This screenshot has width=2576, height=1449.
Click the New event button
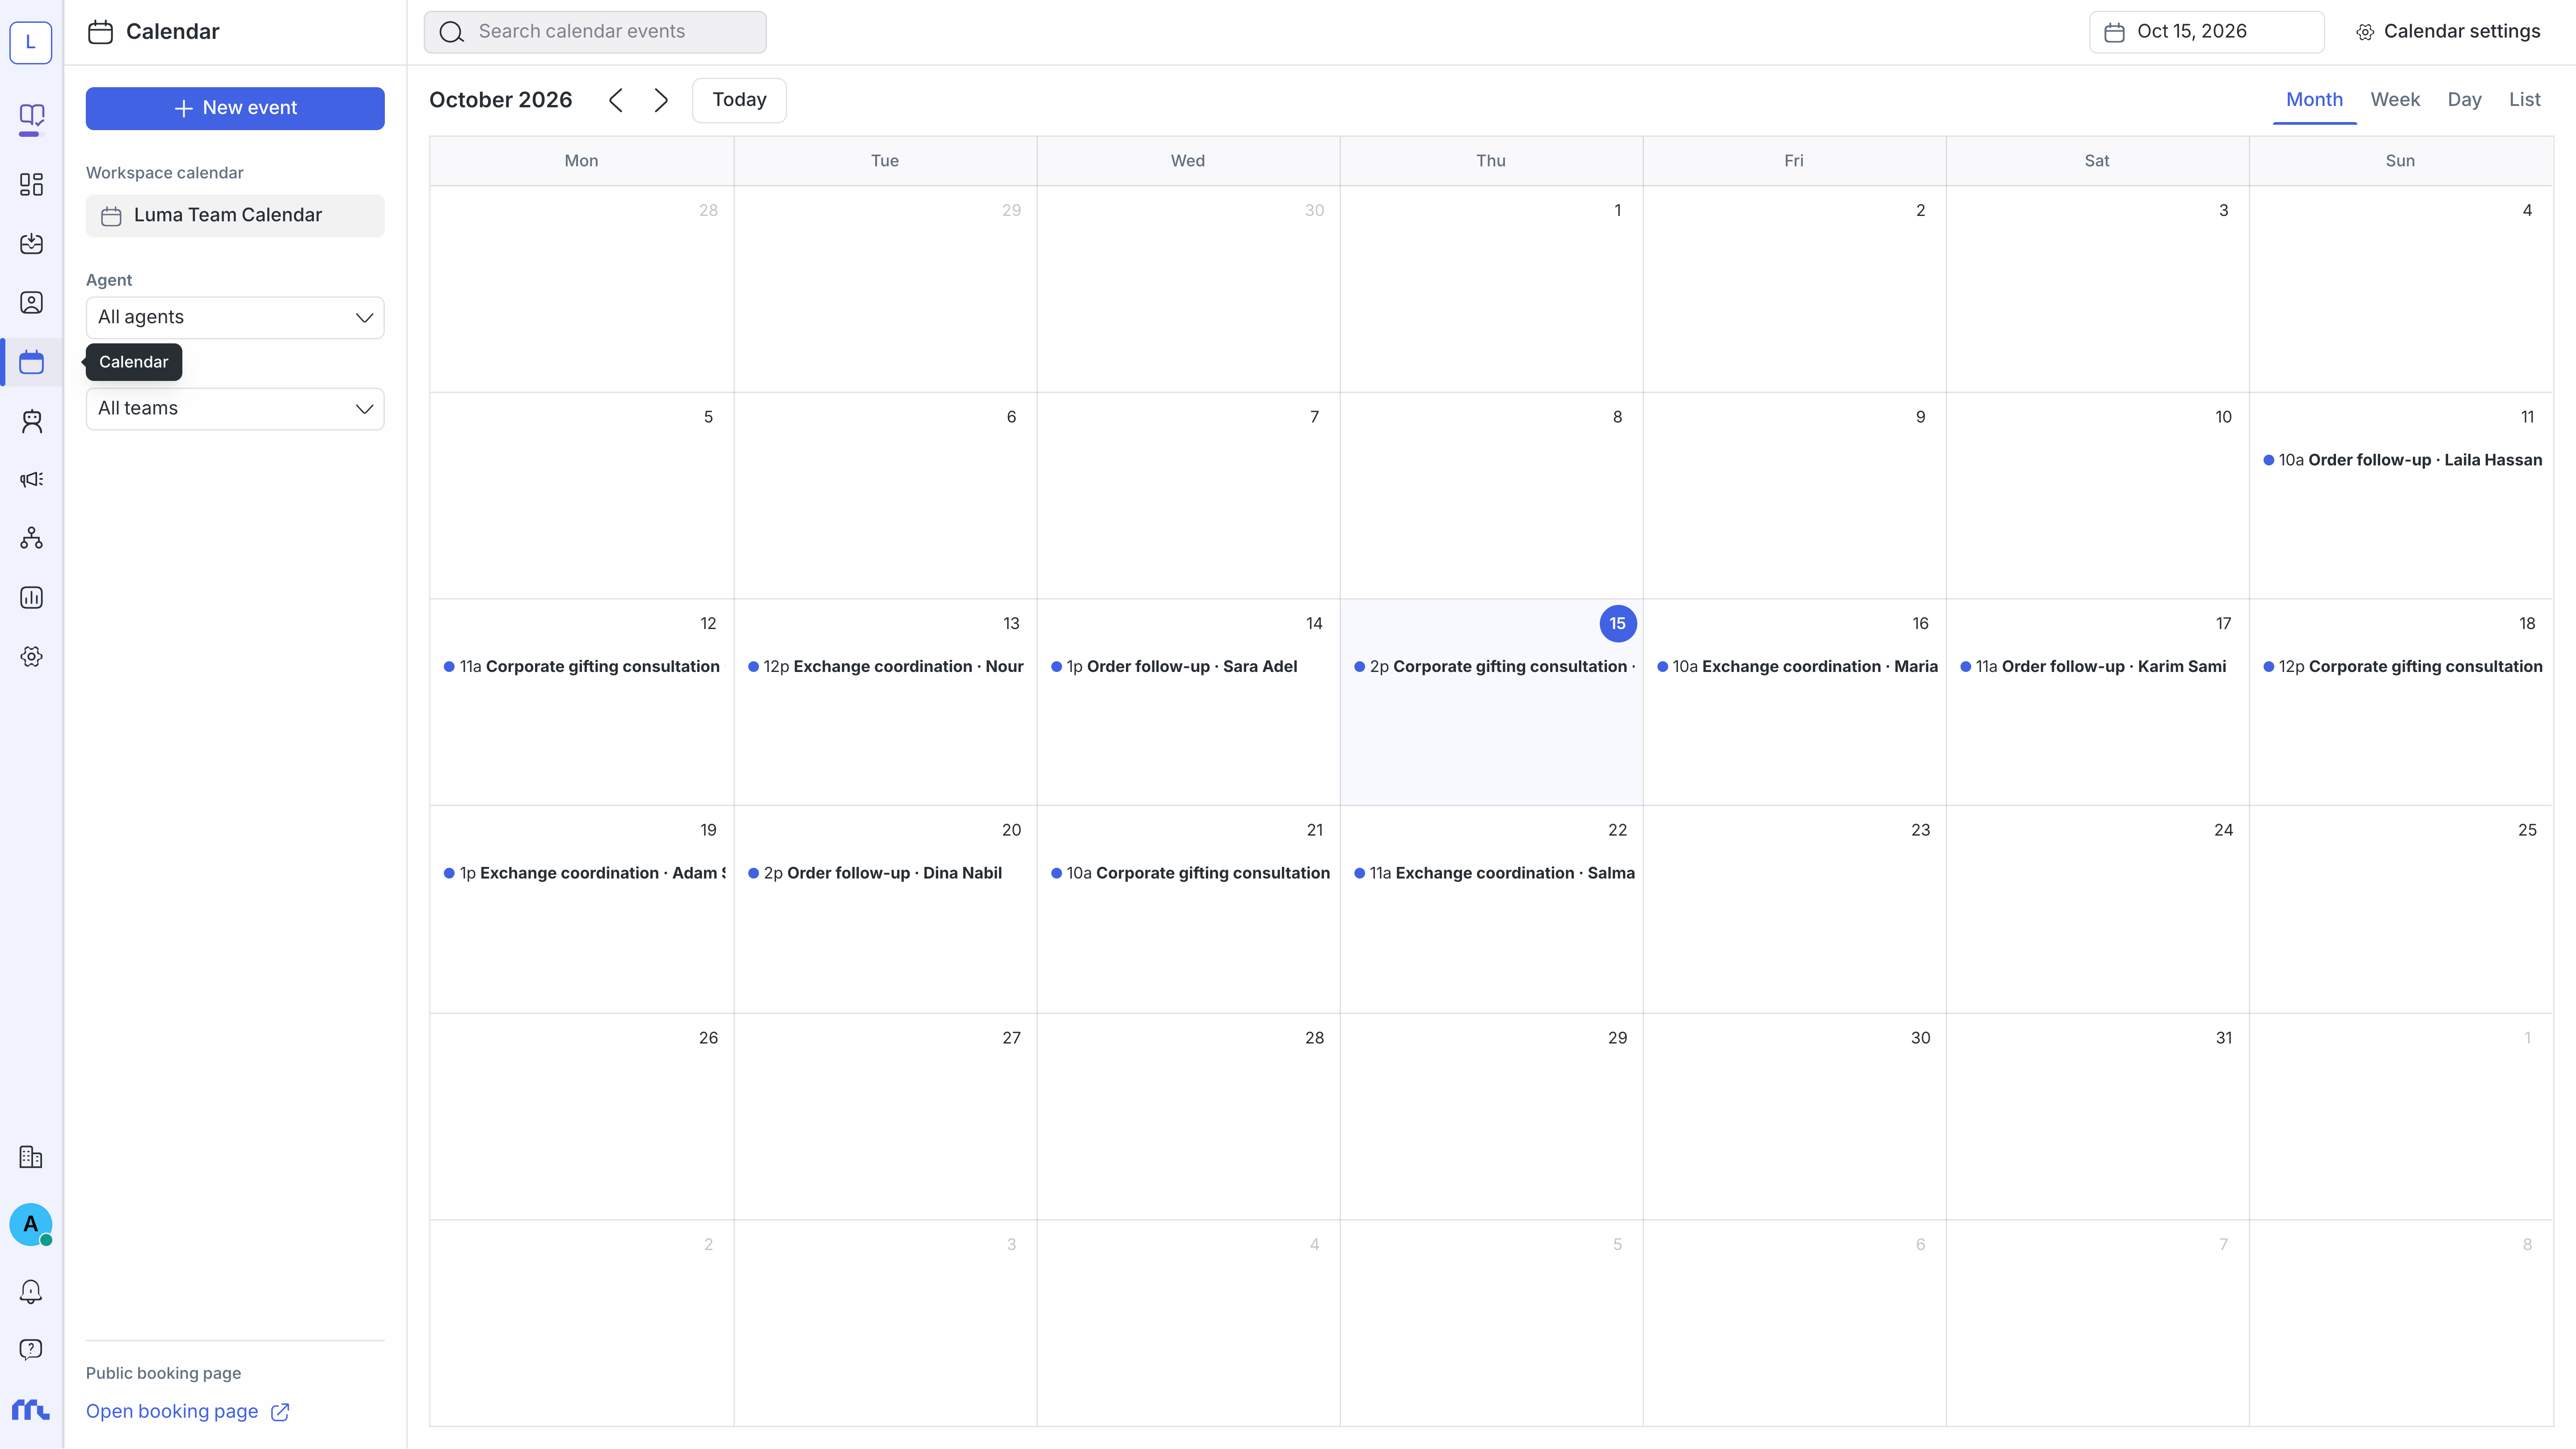pyautogui.click(x=235, y=108)
